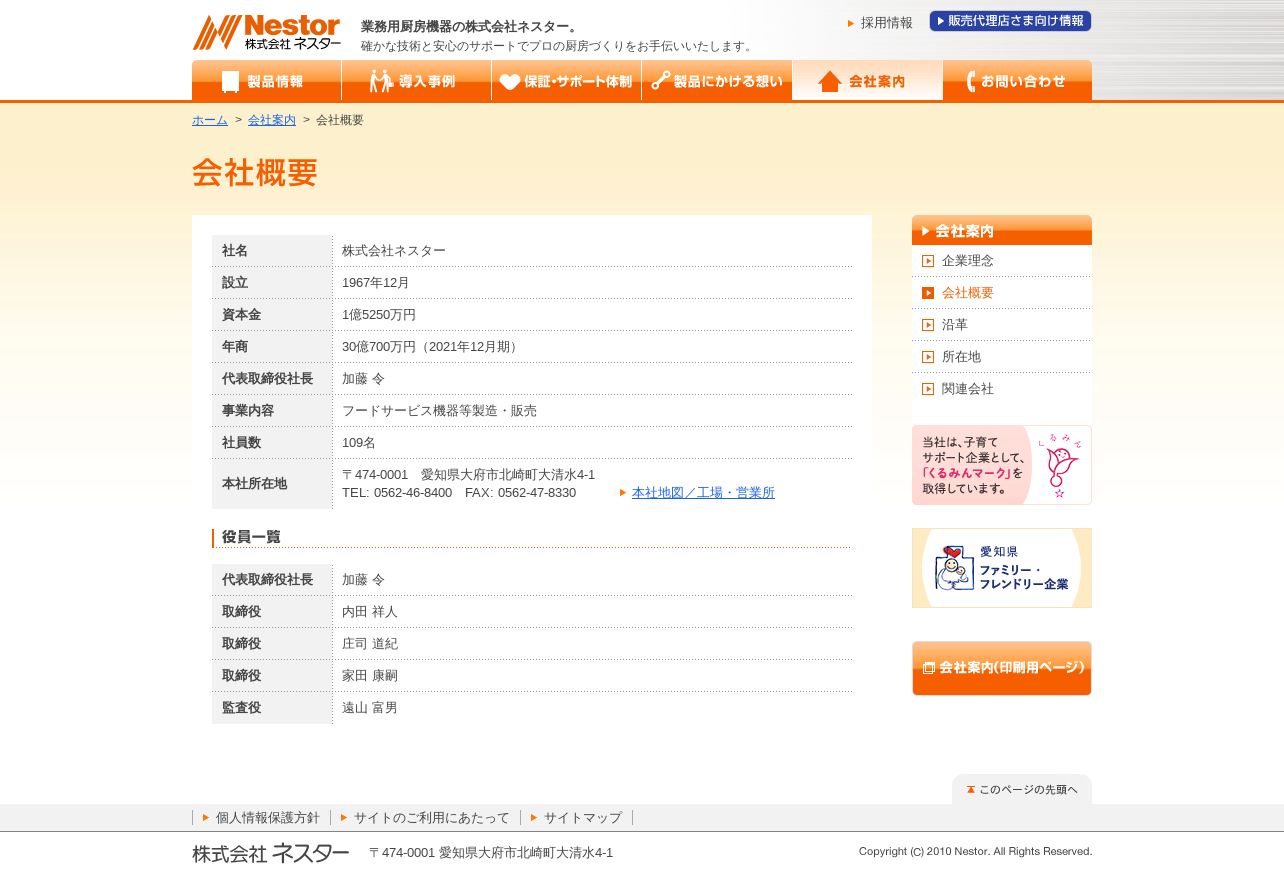The width and height of the screenshot is (1284, 879).
Task: Click the filled arrow icon beside 会社概要
Action: (928, 293)
